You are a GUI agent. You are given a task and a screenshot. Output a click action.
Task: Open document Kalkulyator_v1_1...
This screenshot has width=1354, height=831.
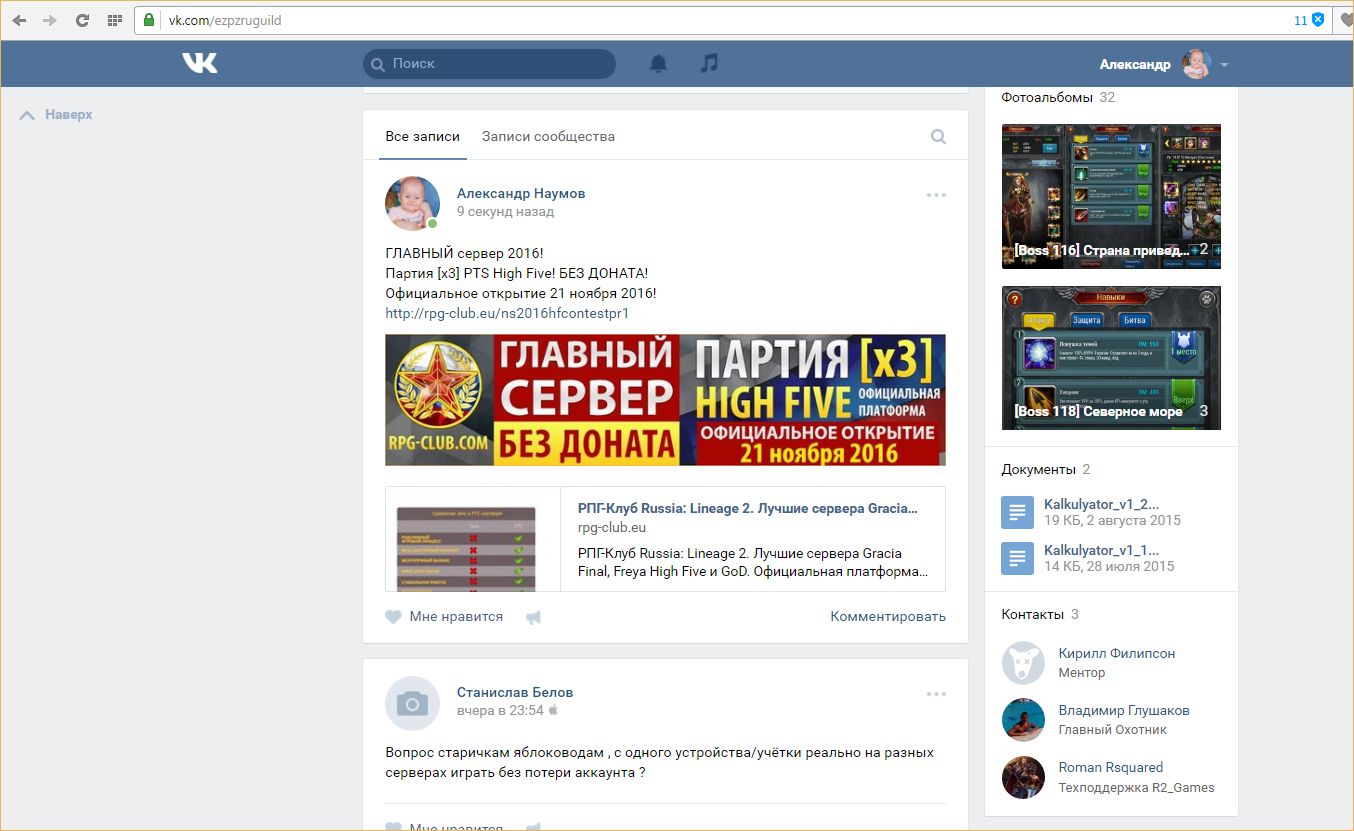1102,551
